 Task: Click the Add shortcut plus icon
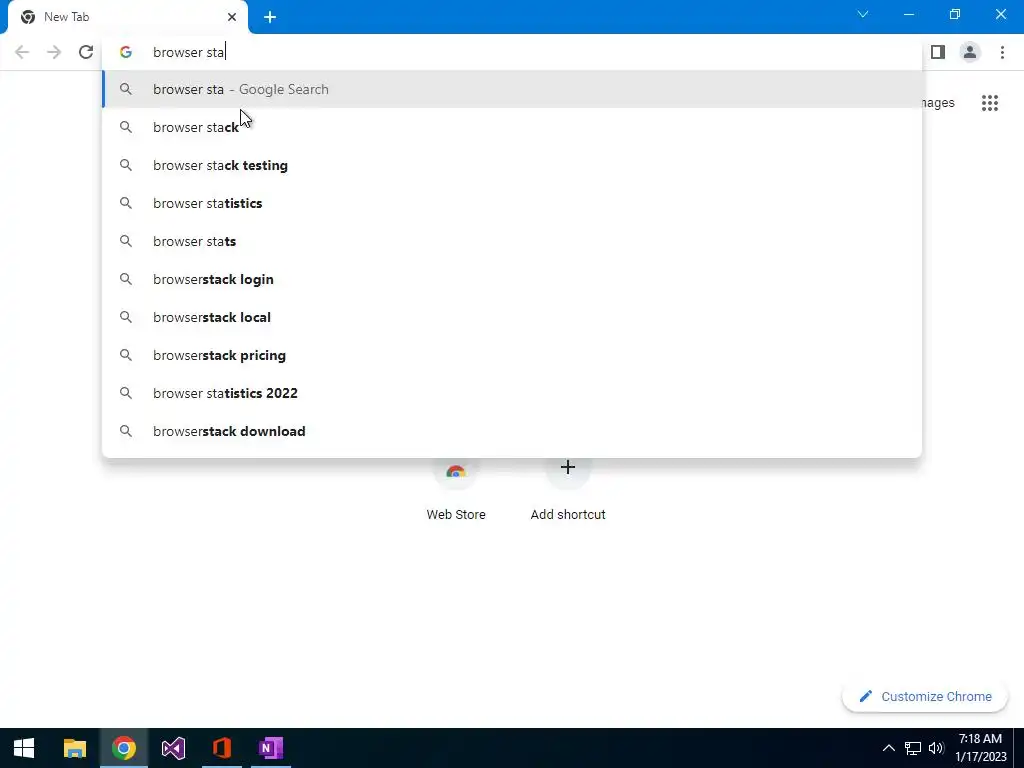568,468
